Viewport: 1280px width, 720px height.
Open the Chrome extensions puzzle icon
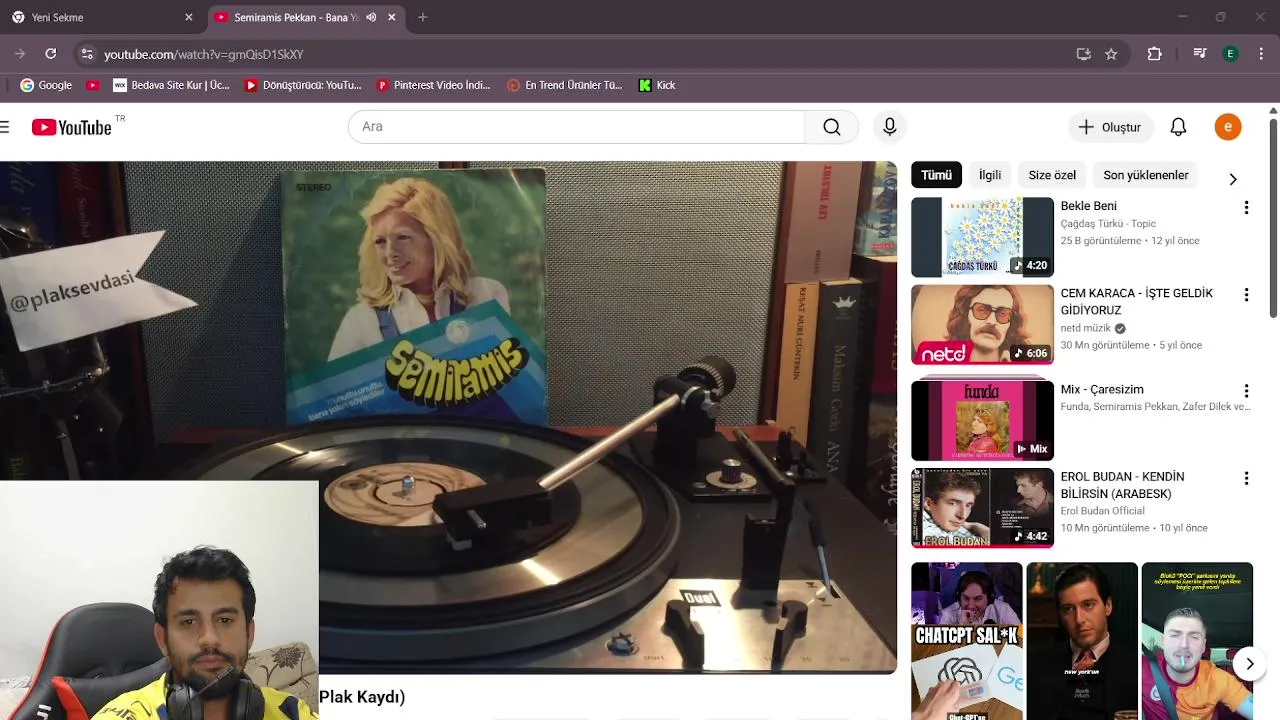point(1154,54)
